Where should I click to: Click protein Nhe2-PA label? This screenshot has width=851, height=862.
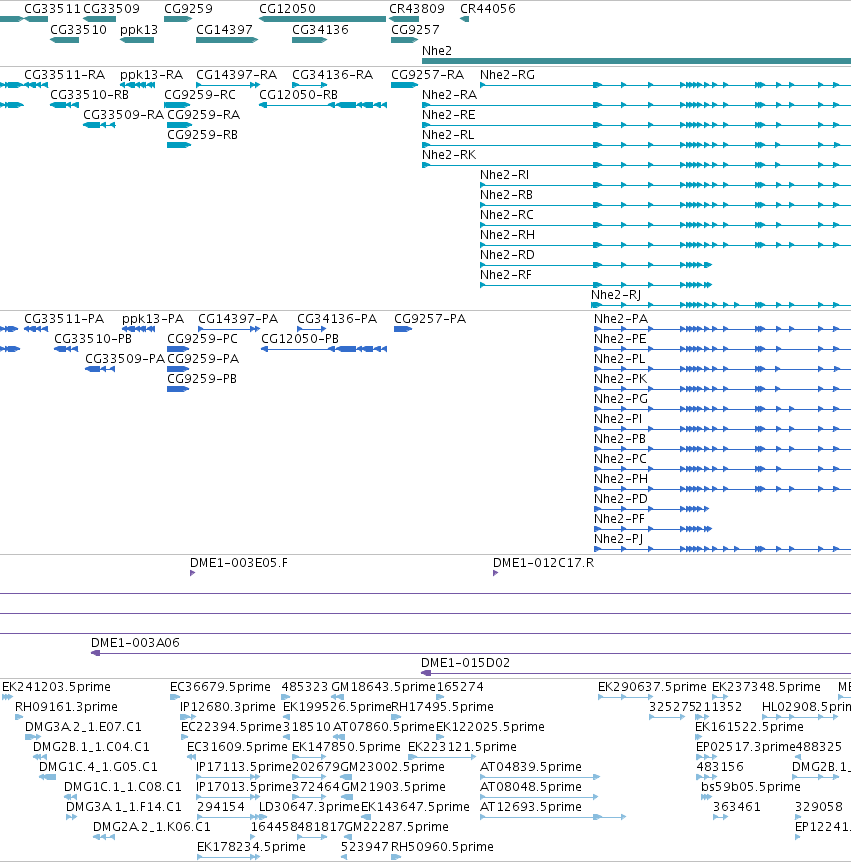tap(621, 319)
